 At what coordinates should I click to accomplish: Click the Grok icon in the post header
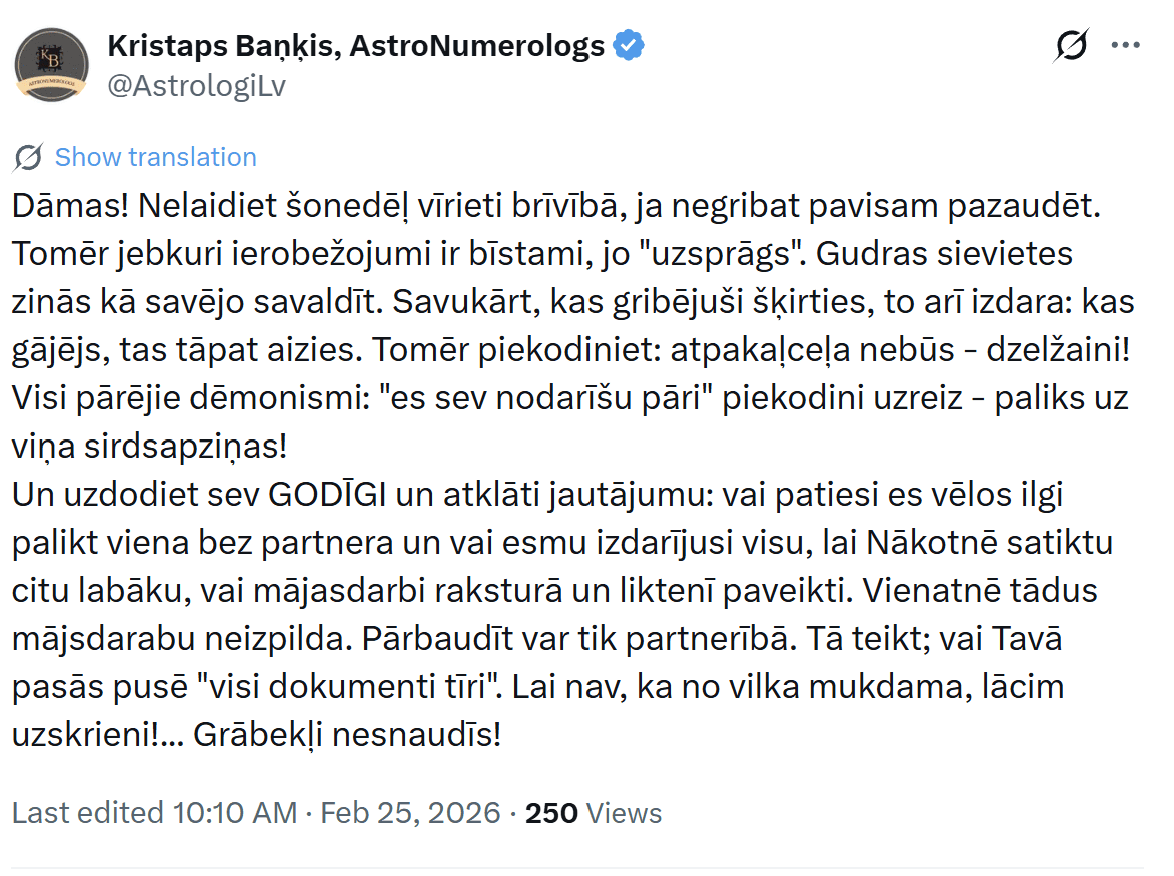click(x=1070, y=46)
